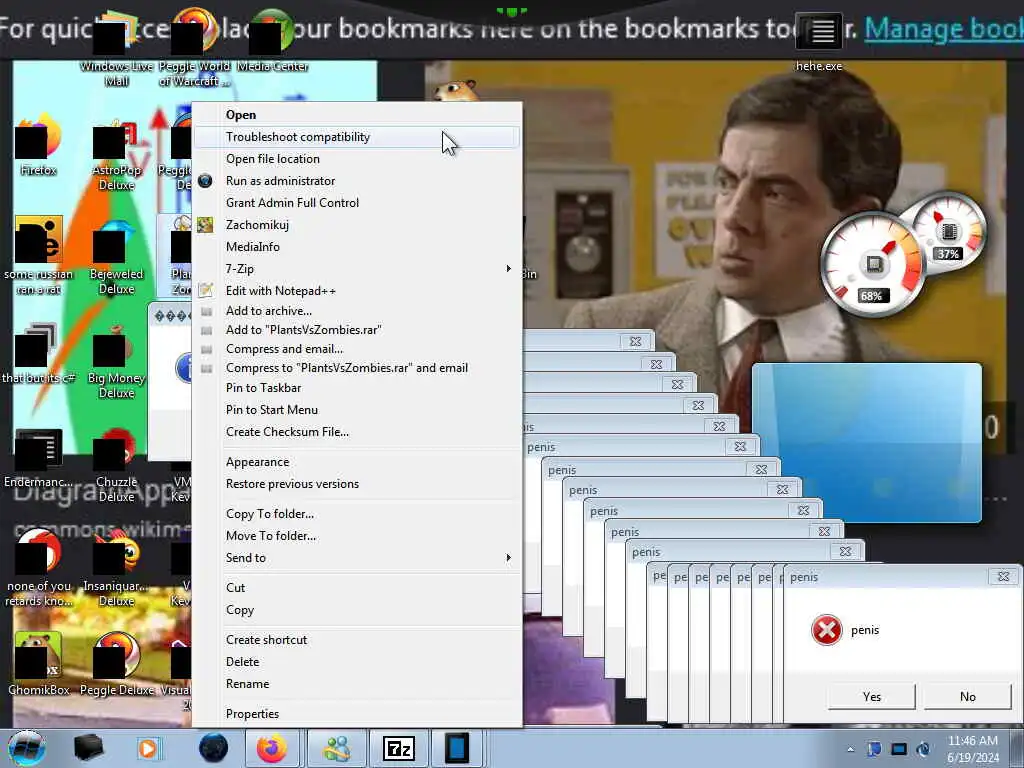Choose Appearance from the context menu
The image size is (1024, 768).
click(357, 462)
